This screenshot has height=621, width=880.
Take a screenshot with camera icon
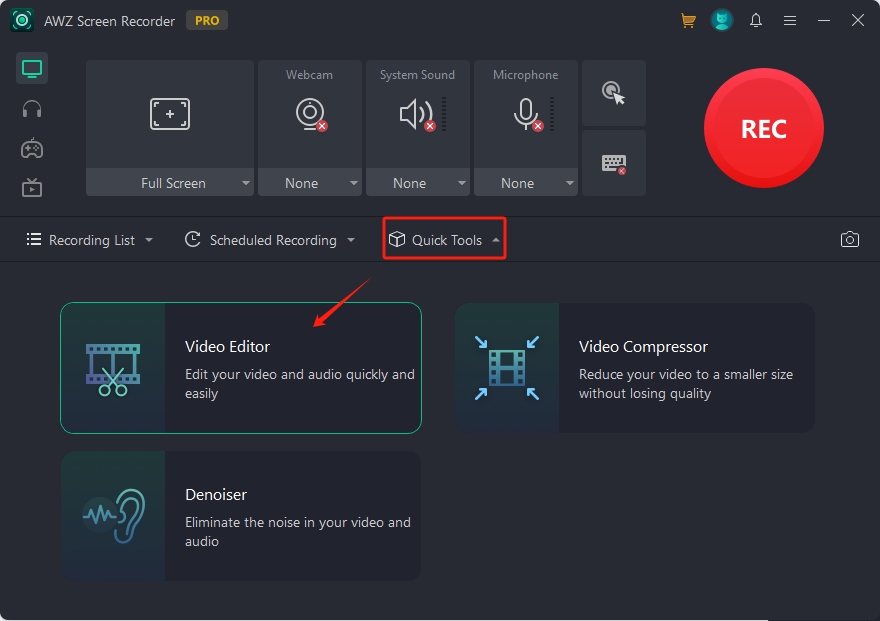click(x=850, y=240)
